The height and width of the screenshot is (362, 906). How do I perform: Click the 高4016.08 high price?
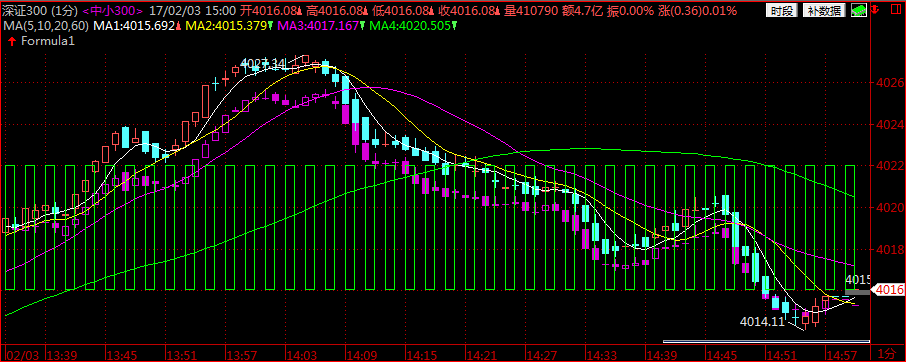(x=335, y=10)
